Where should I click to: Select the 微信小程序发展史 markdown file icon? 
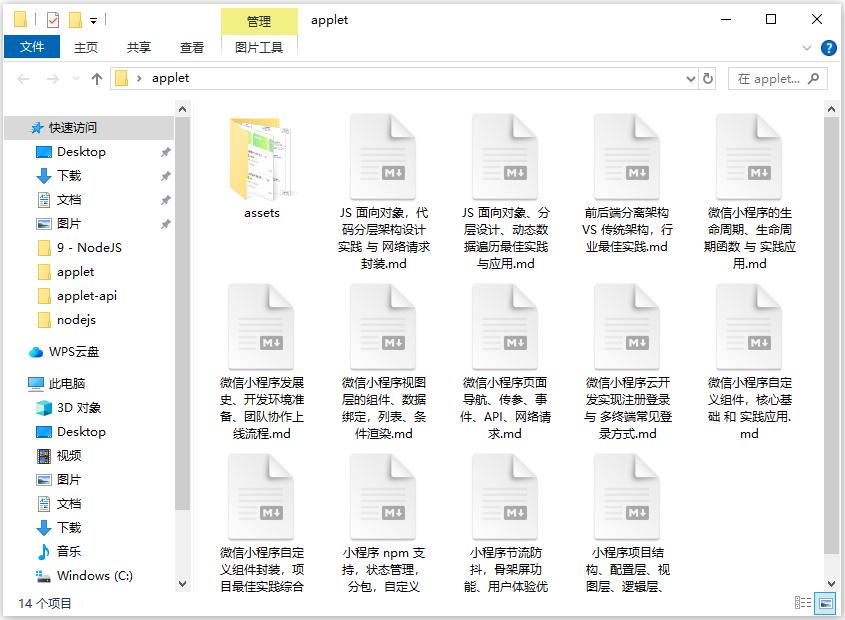click(x=261, y=327)
